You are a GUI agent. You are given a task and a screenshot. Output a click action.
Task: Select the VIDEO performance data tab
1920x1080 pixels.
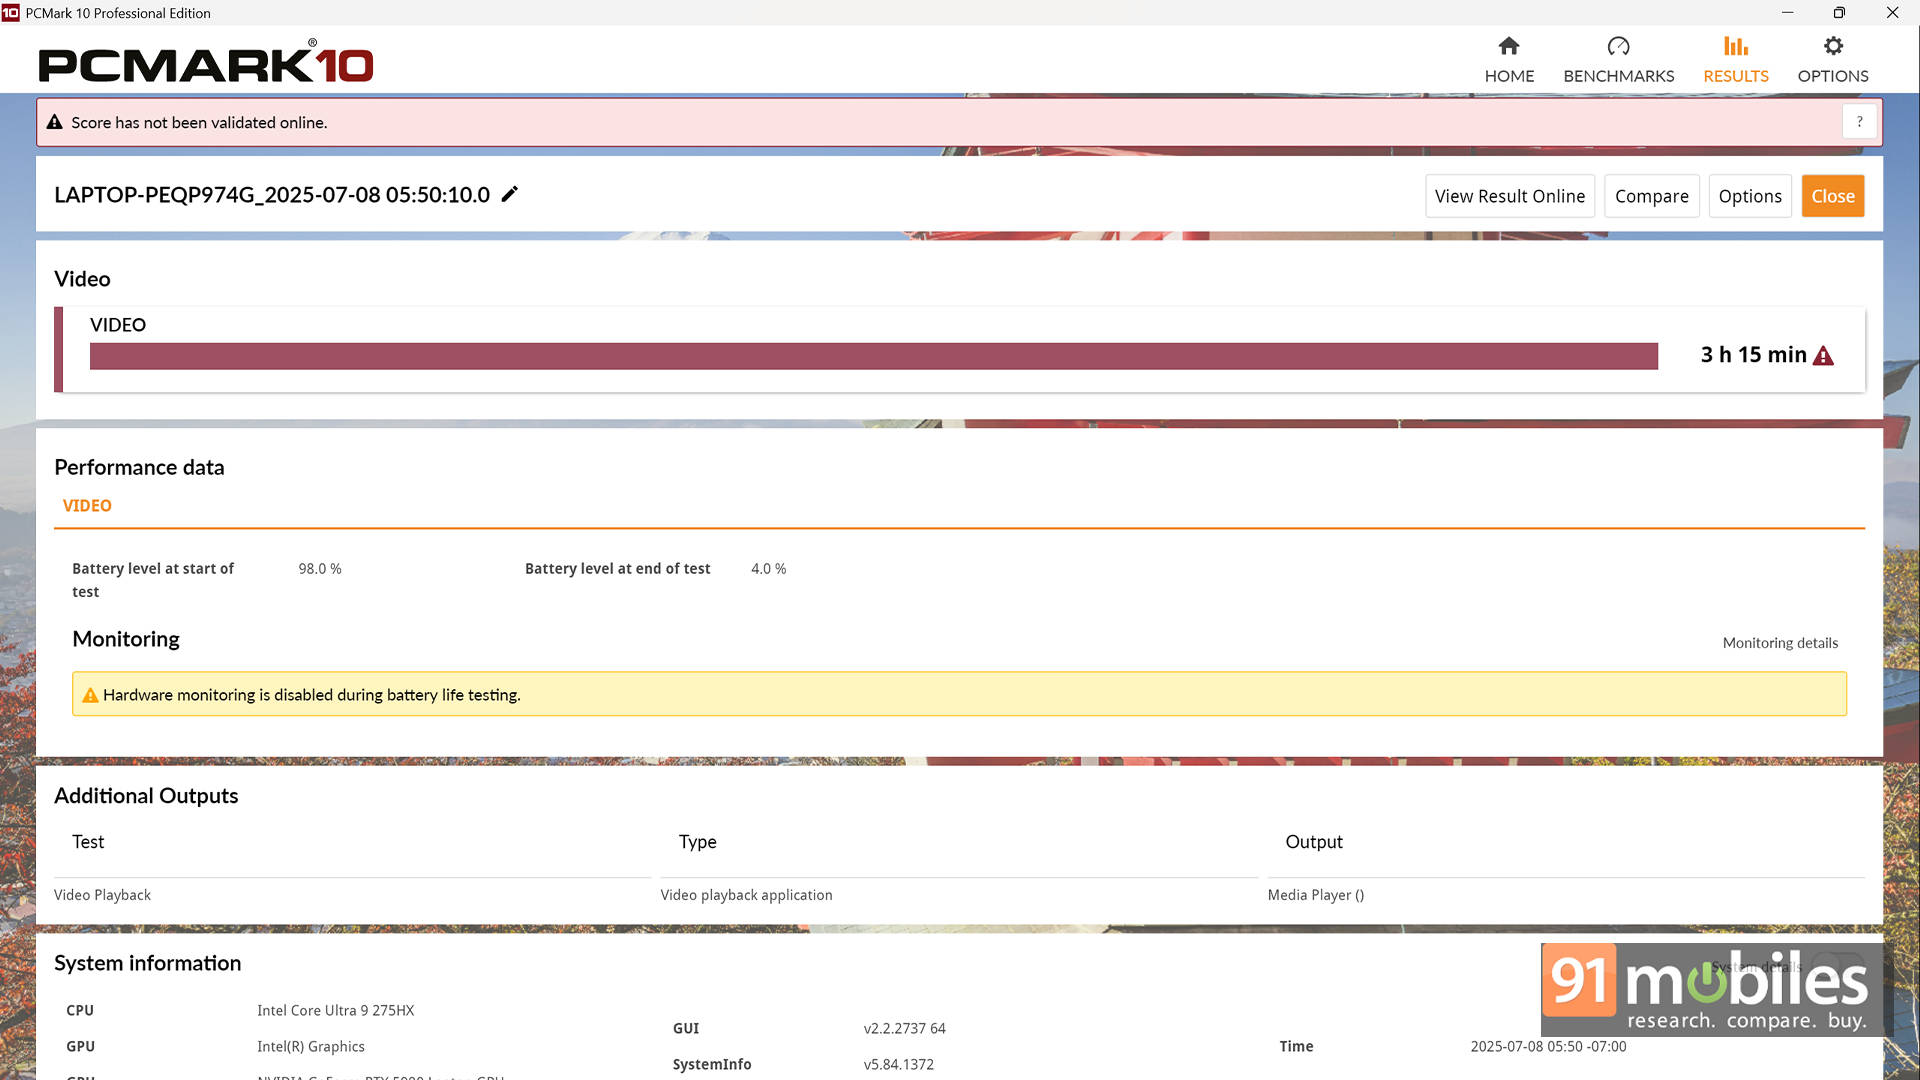pyautogui.click(x=87, y=506)
